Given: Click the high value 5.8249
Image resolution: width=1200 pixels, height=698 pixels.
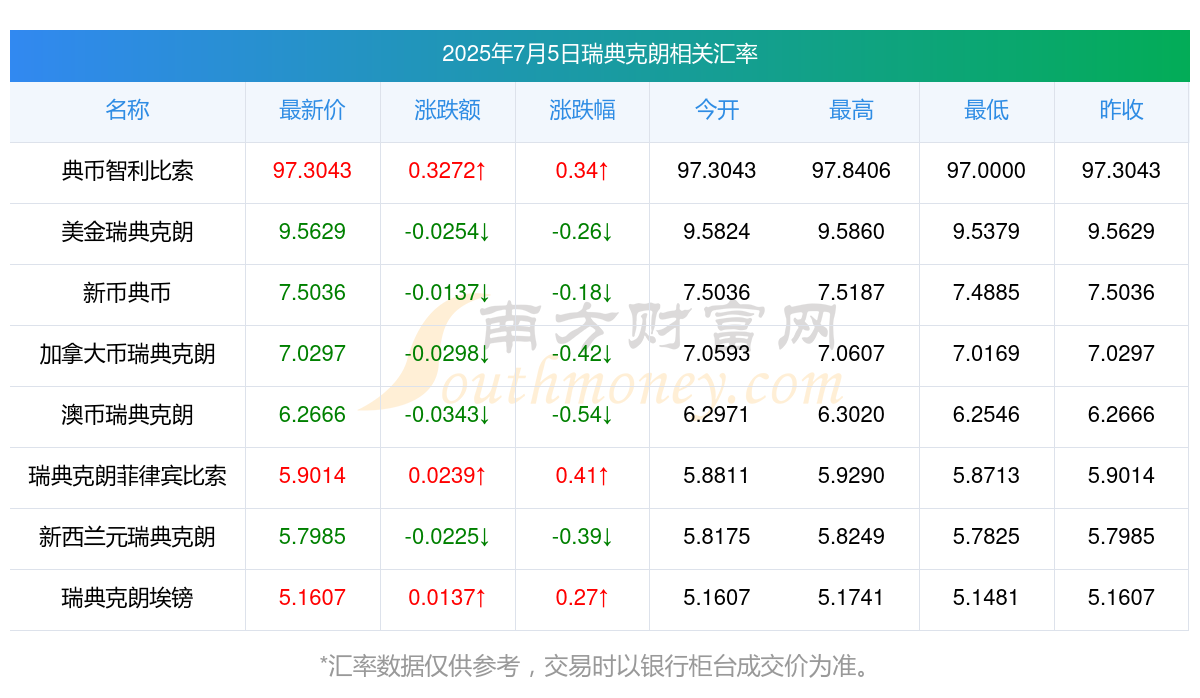Looking at the screenshot, I should (x=851, y=537).
